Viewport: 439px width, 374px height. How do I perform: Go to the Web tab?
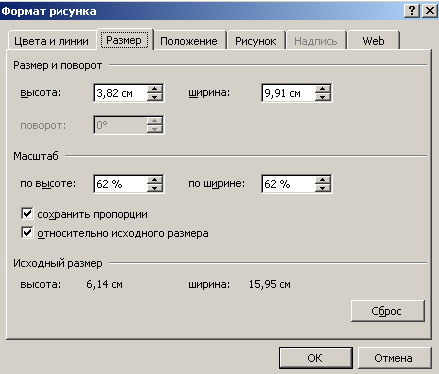coord(373,41)
